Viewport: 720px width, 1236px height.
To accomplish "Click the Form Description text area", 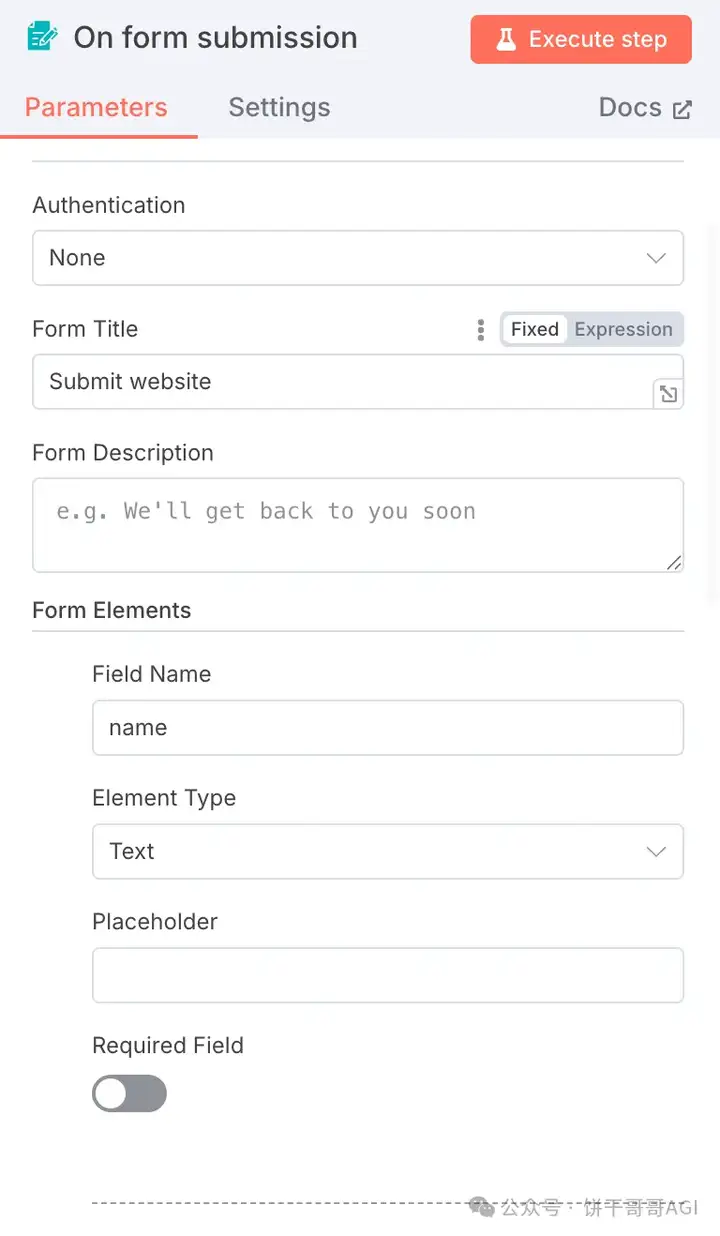I will (x=358, y=525).
